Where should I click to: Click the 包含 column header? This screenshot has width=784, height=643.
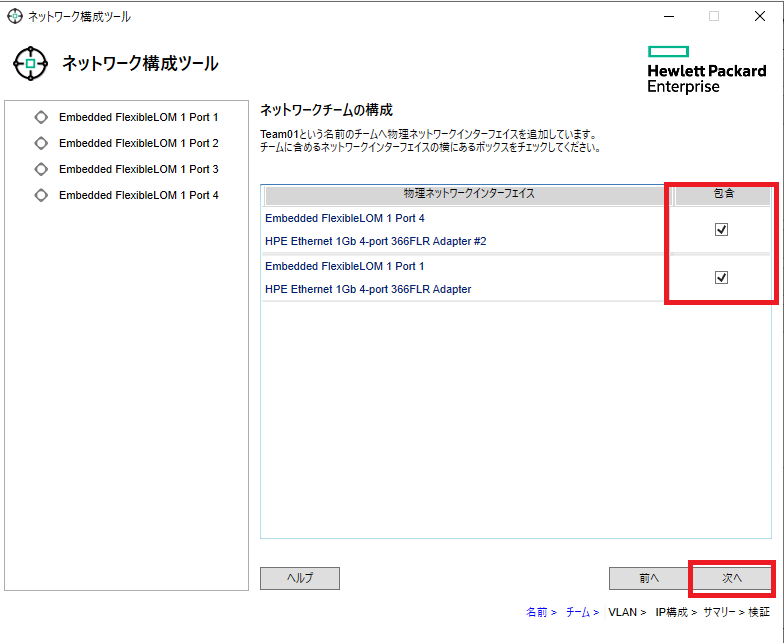(x=723, y=194)
